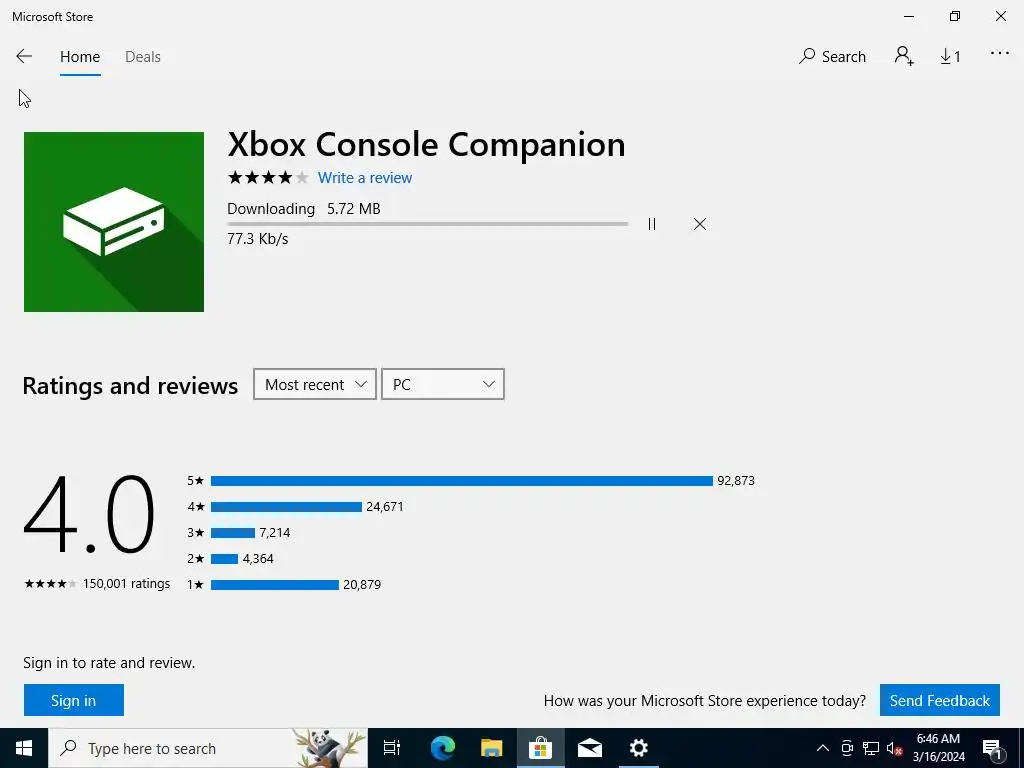The width and height of the screenshot is (1024, 768).
Task: Open Settings gear on taskbar
Action: (639, 748)
